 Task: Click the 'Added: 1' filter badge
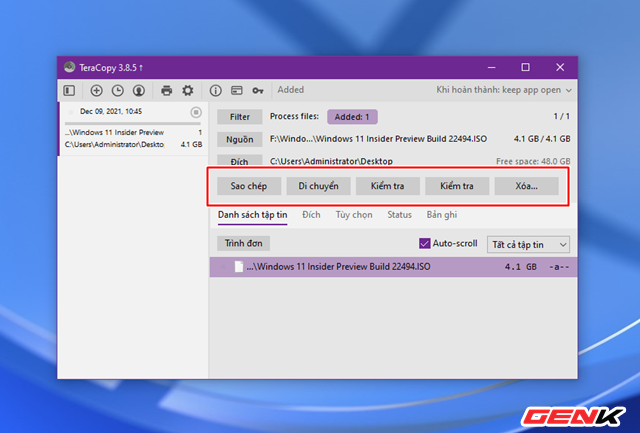tap(352, 117)
